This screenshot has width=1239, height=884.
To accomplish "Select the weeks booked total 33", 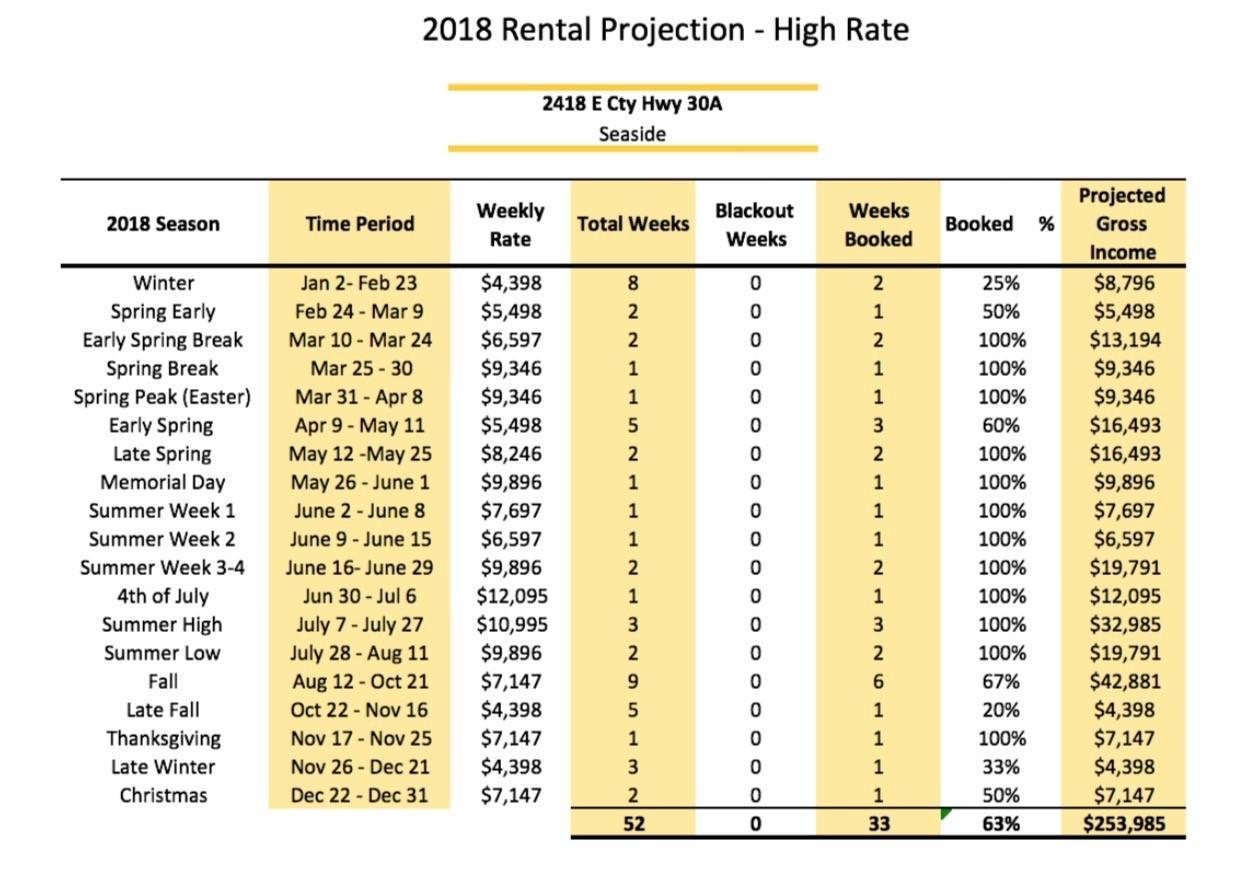I will tap(878, 825).
